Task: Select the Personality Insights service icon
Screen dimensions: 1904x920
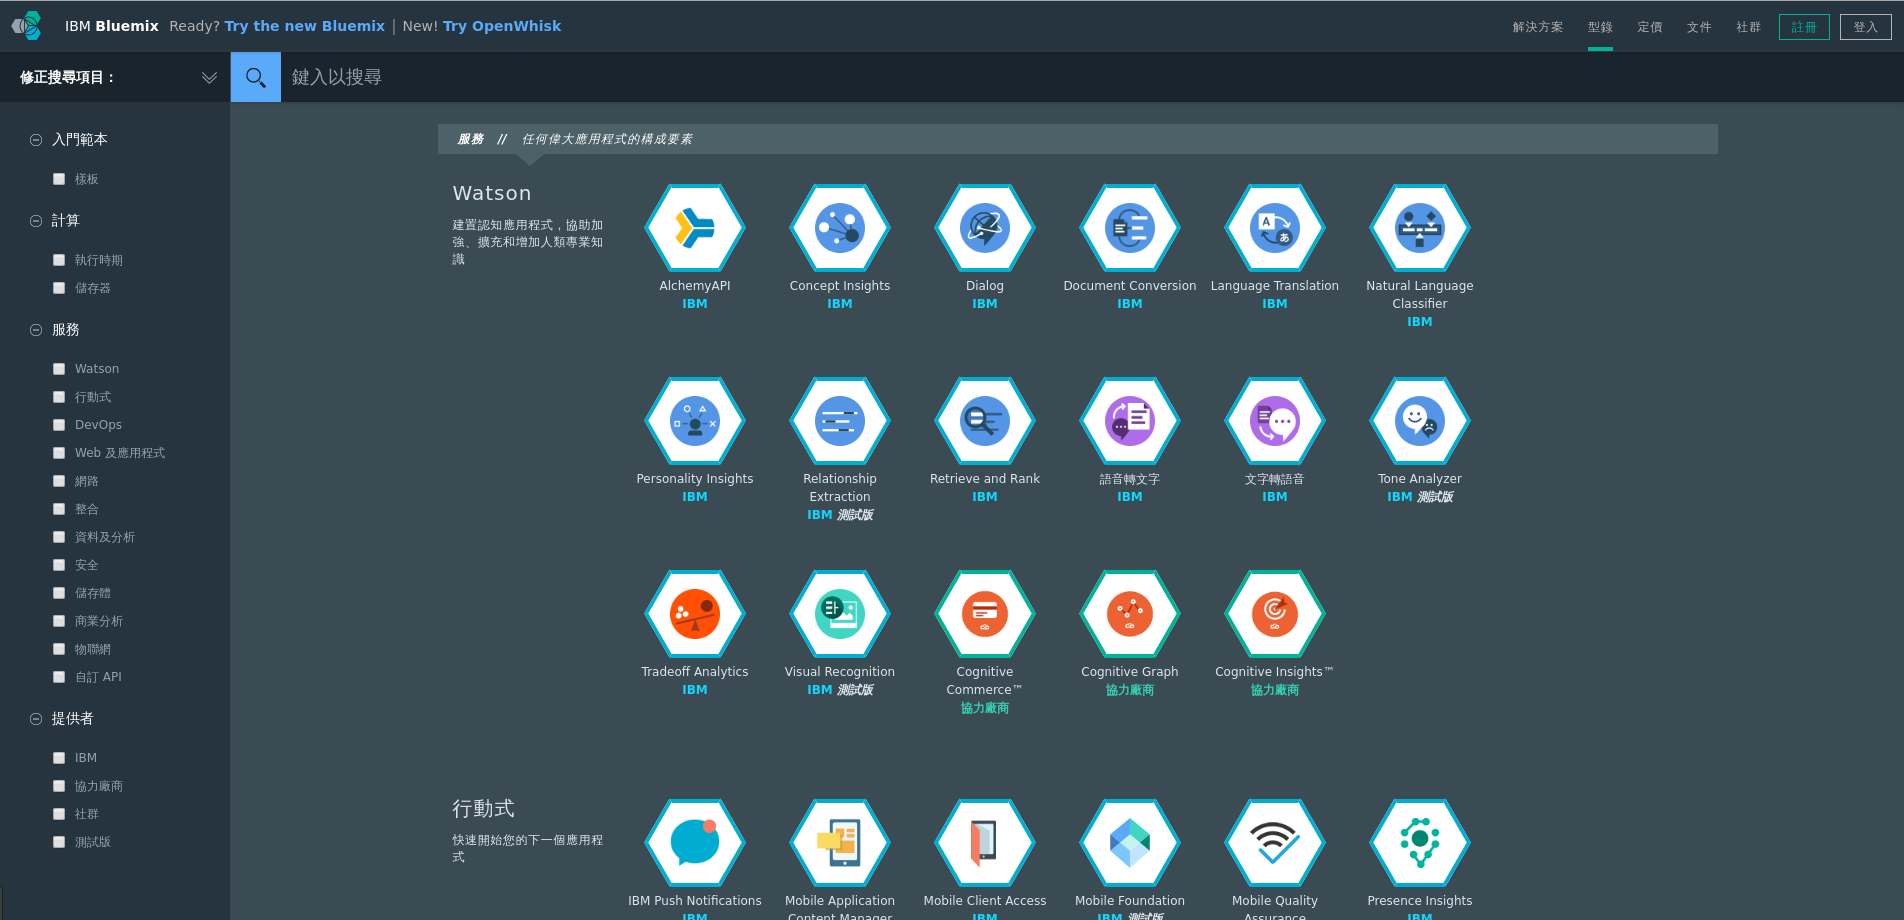Action: (695, 421)
